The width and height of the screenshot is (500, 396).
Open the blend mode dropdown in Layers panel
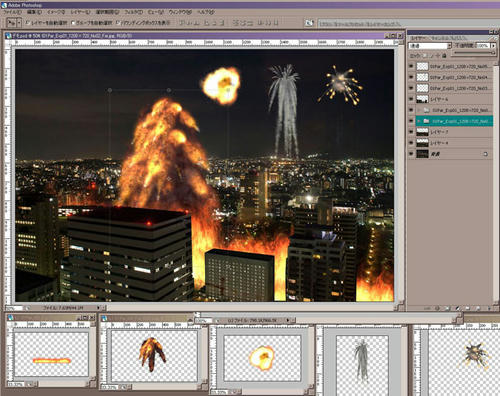click(x=430, y=46)
